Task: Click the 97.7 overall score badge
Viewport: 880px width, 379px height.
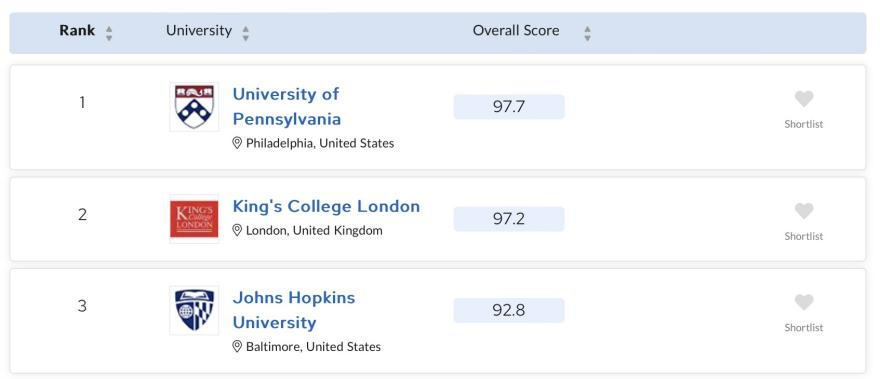Action: 509,107
